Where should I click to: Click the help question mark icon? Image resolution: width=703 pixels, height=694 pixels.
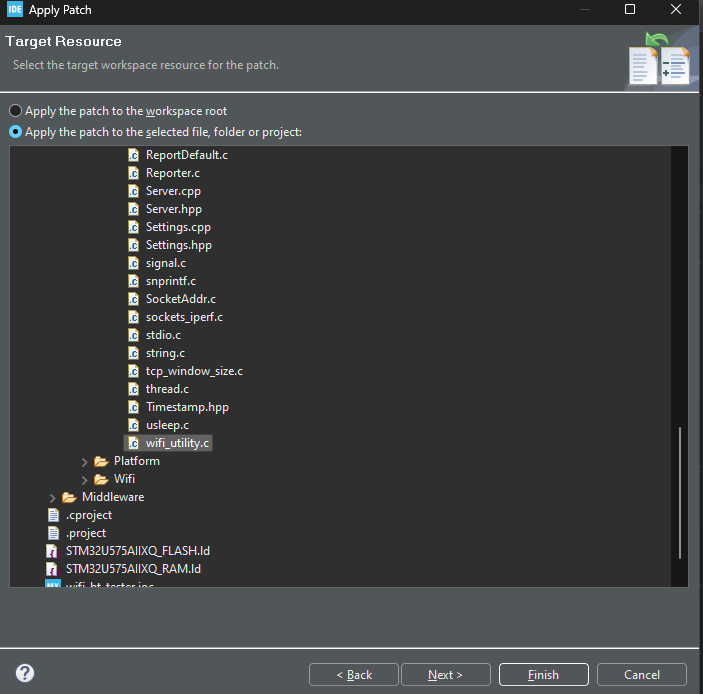click(x=25, y=673)
